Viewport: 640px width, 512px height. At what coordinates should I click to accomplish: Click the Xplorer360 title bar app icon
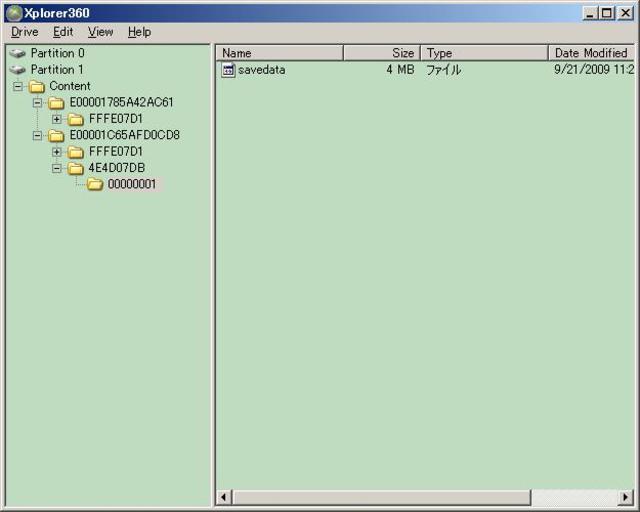[13, 13]
